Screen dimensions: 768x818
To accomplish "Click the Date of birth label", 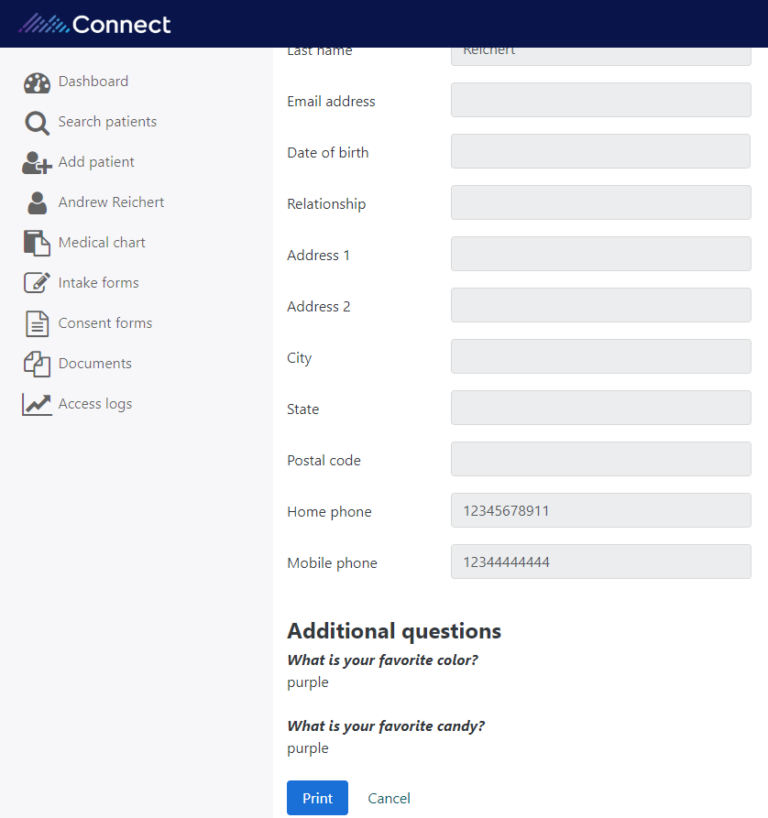I will [x=328, y=152].
